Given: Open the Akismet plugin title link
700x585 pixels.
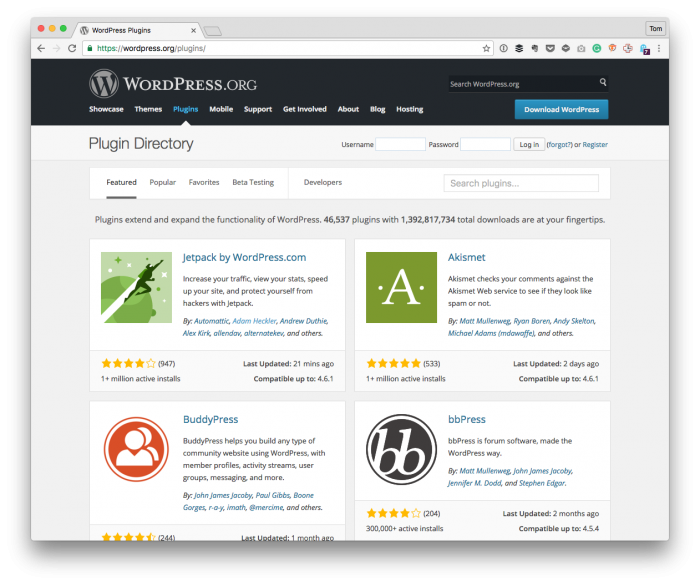Looking at the screenshot, I should click(x=467, y=257).
